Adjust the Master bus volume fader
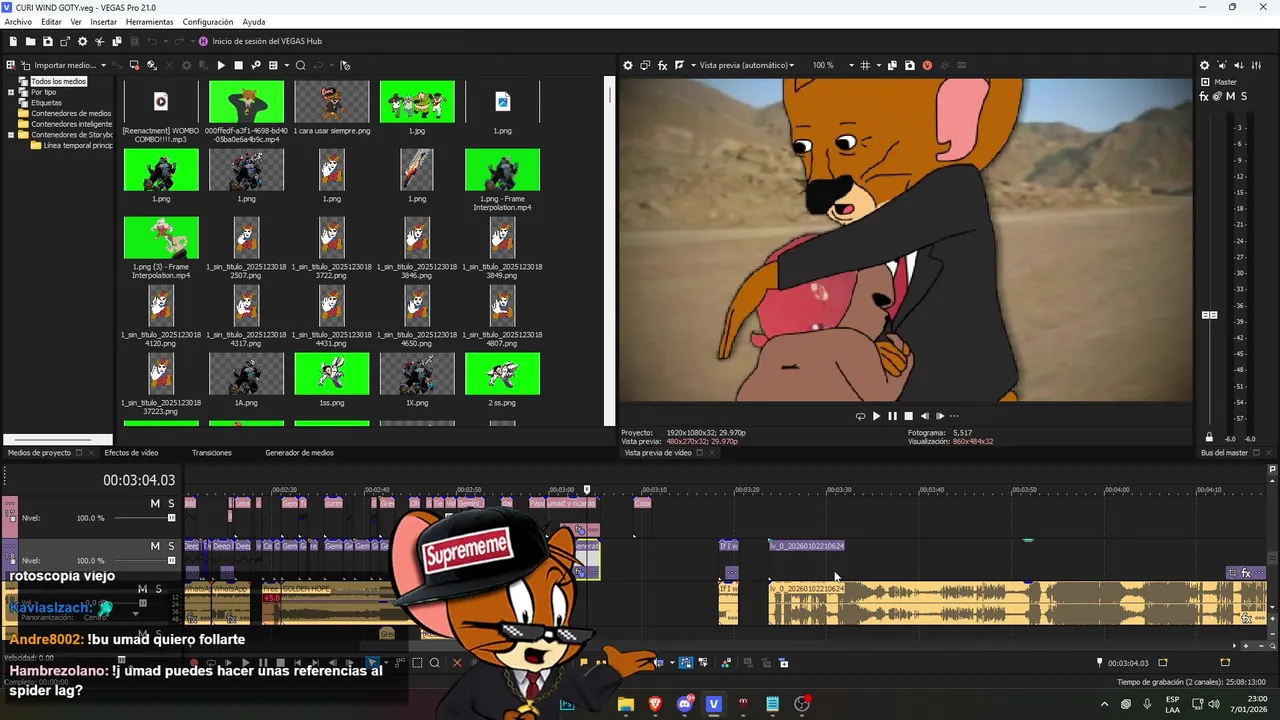This screenshot has width=1280, height=720. (1209, 315)
